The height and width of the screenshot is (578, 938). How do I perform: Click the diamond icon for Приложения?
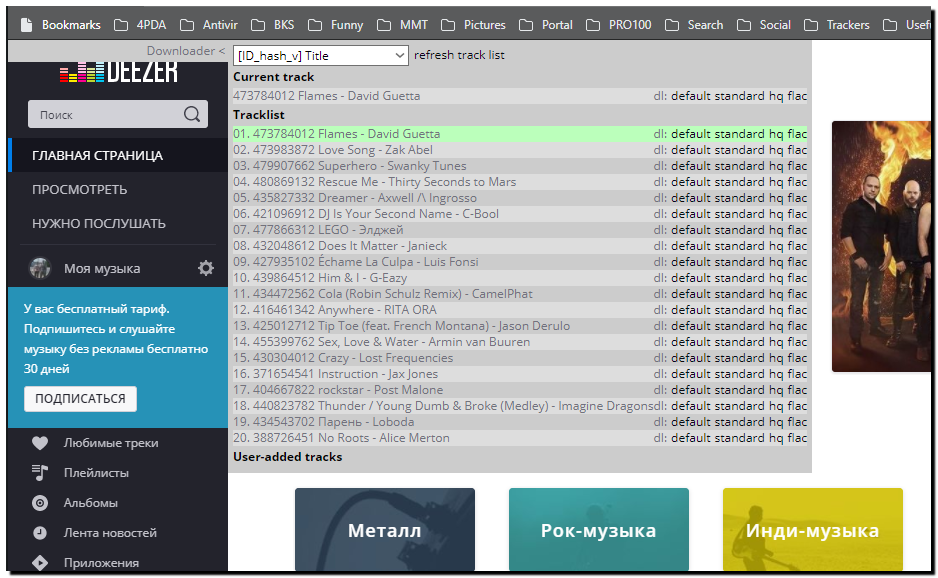point(40,562)
